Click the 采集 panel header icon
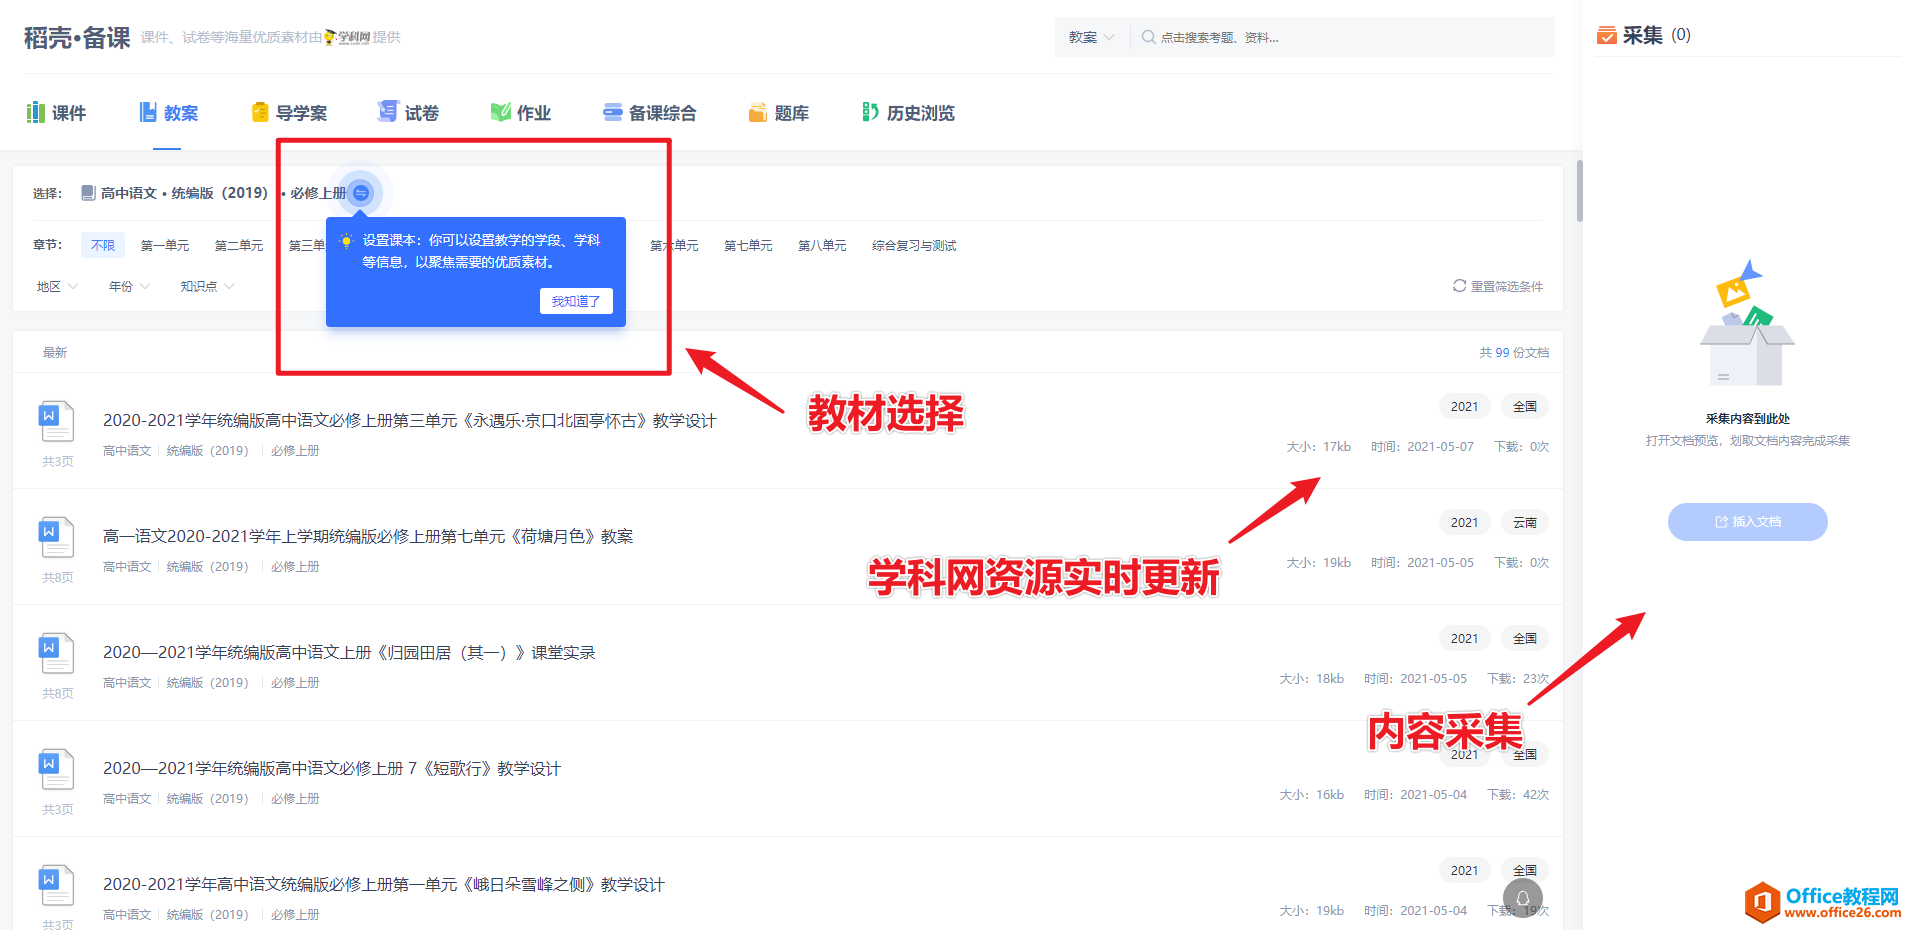This screenshot has width=1908, height=930. [x=1607, y=36]
